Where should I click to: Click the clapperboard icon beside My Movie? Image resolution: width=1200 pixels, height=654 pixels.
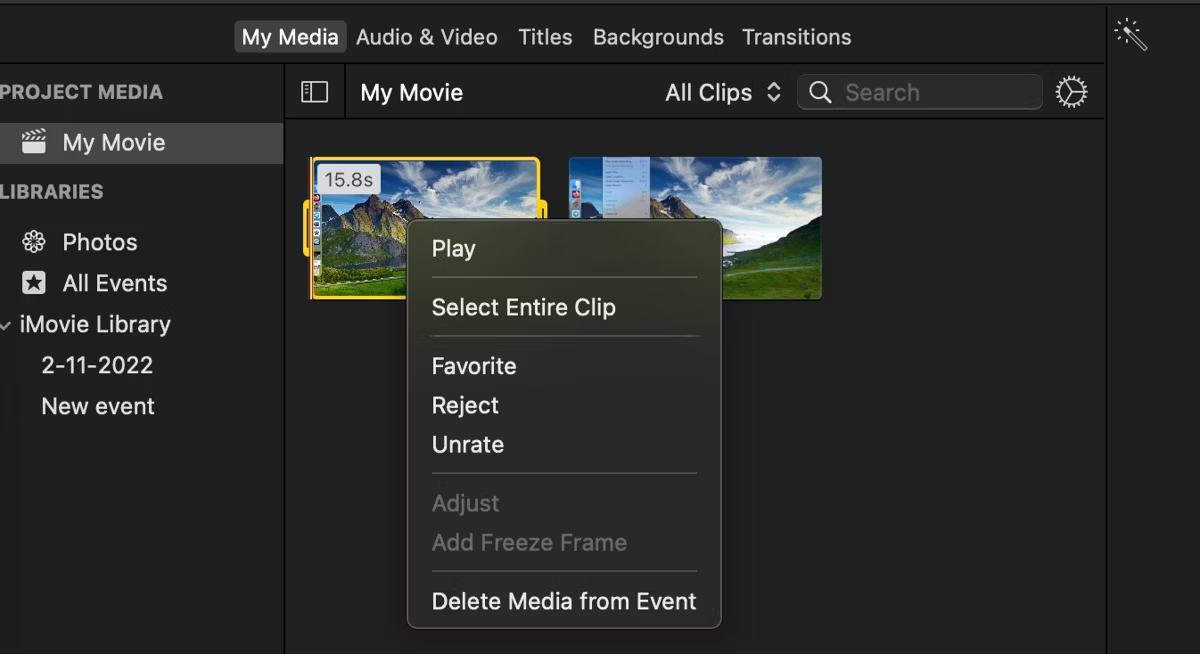pyautogui.click(x=34, y=142)
